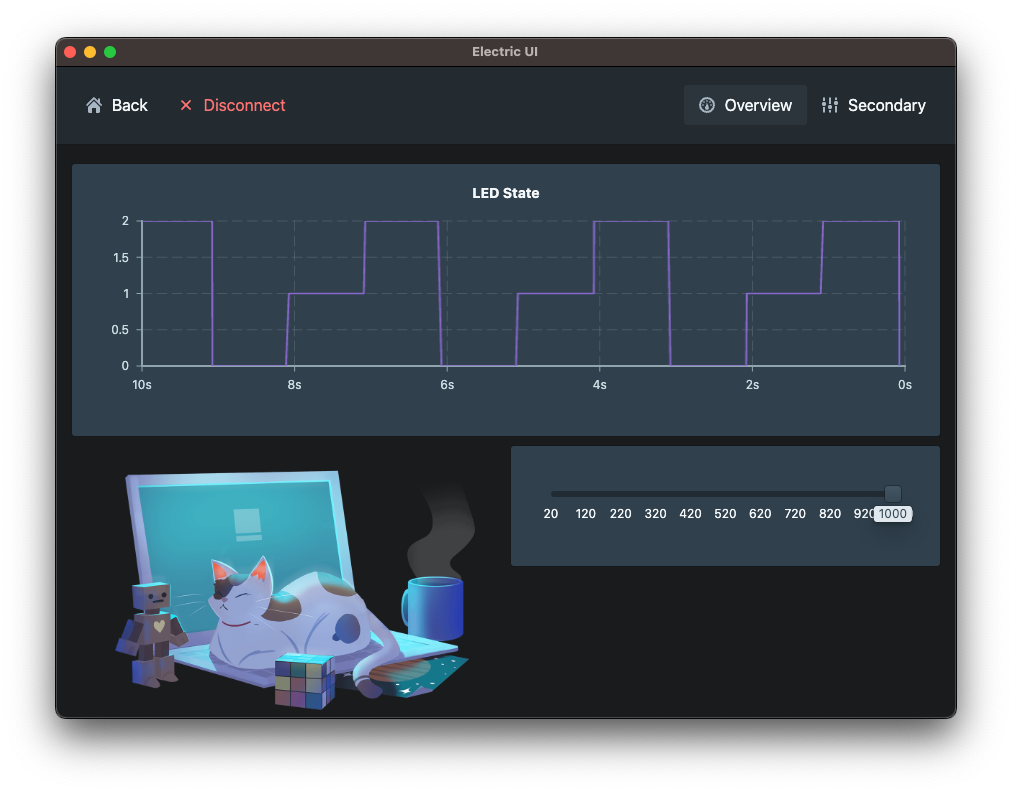
Task: Close the Electric UI window
Action: (70, 52)
